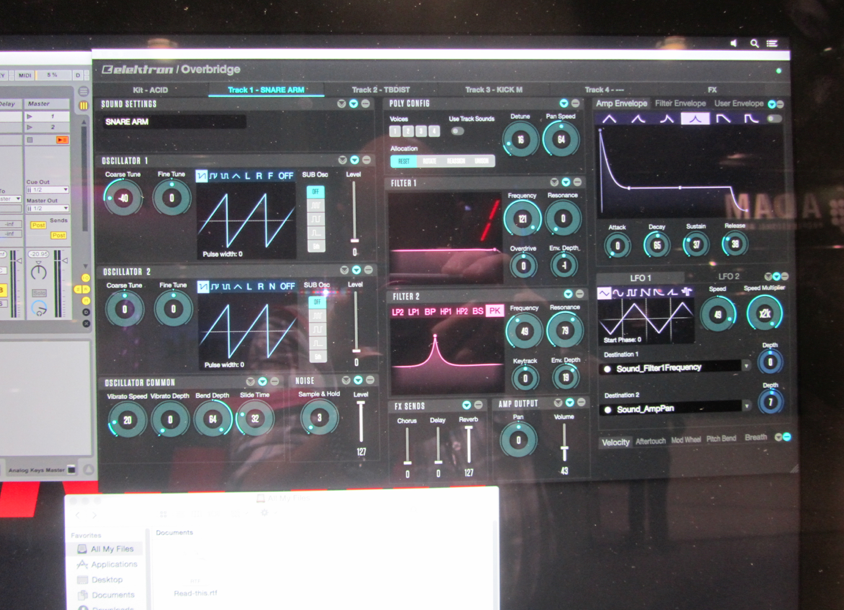Viewport: 844px width, 610px height.
Task: Toggle the Amp Envelope panel switch
Action: point(773,118)
